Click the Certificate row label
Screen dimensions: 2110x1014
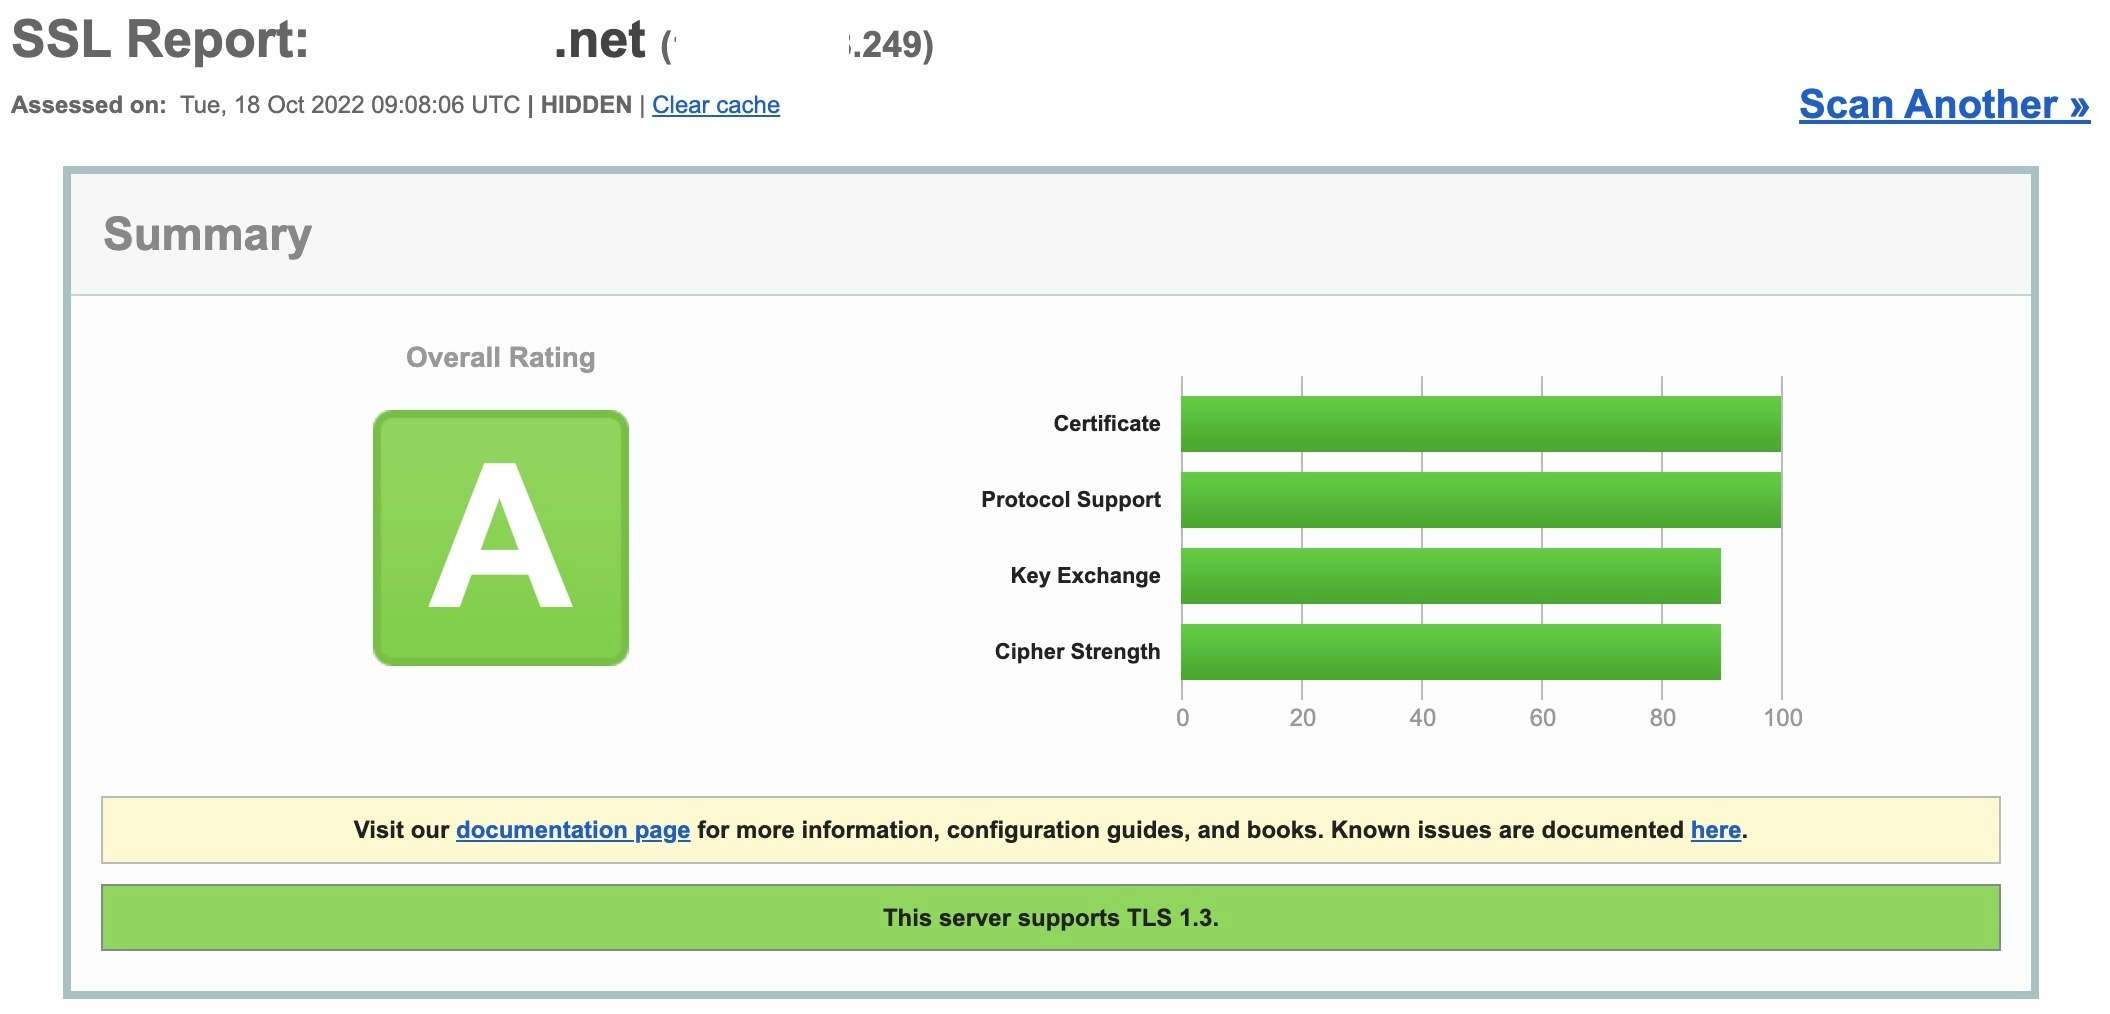1104,423
